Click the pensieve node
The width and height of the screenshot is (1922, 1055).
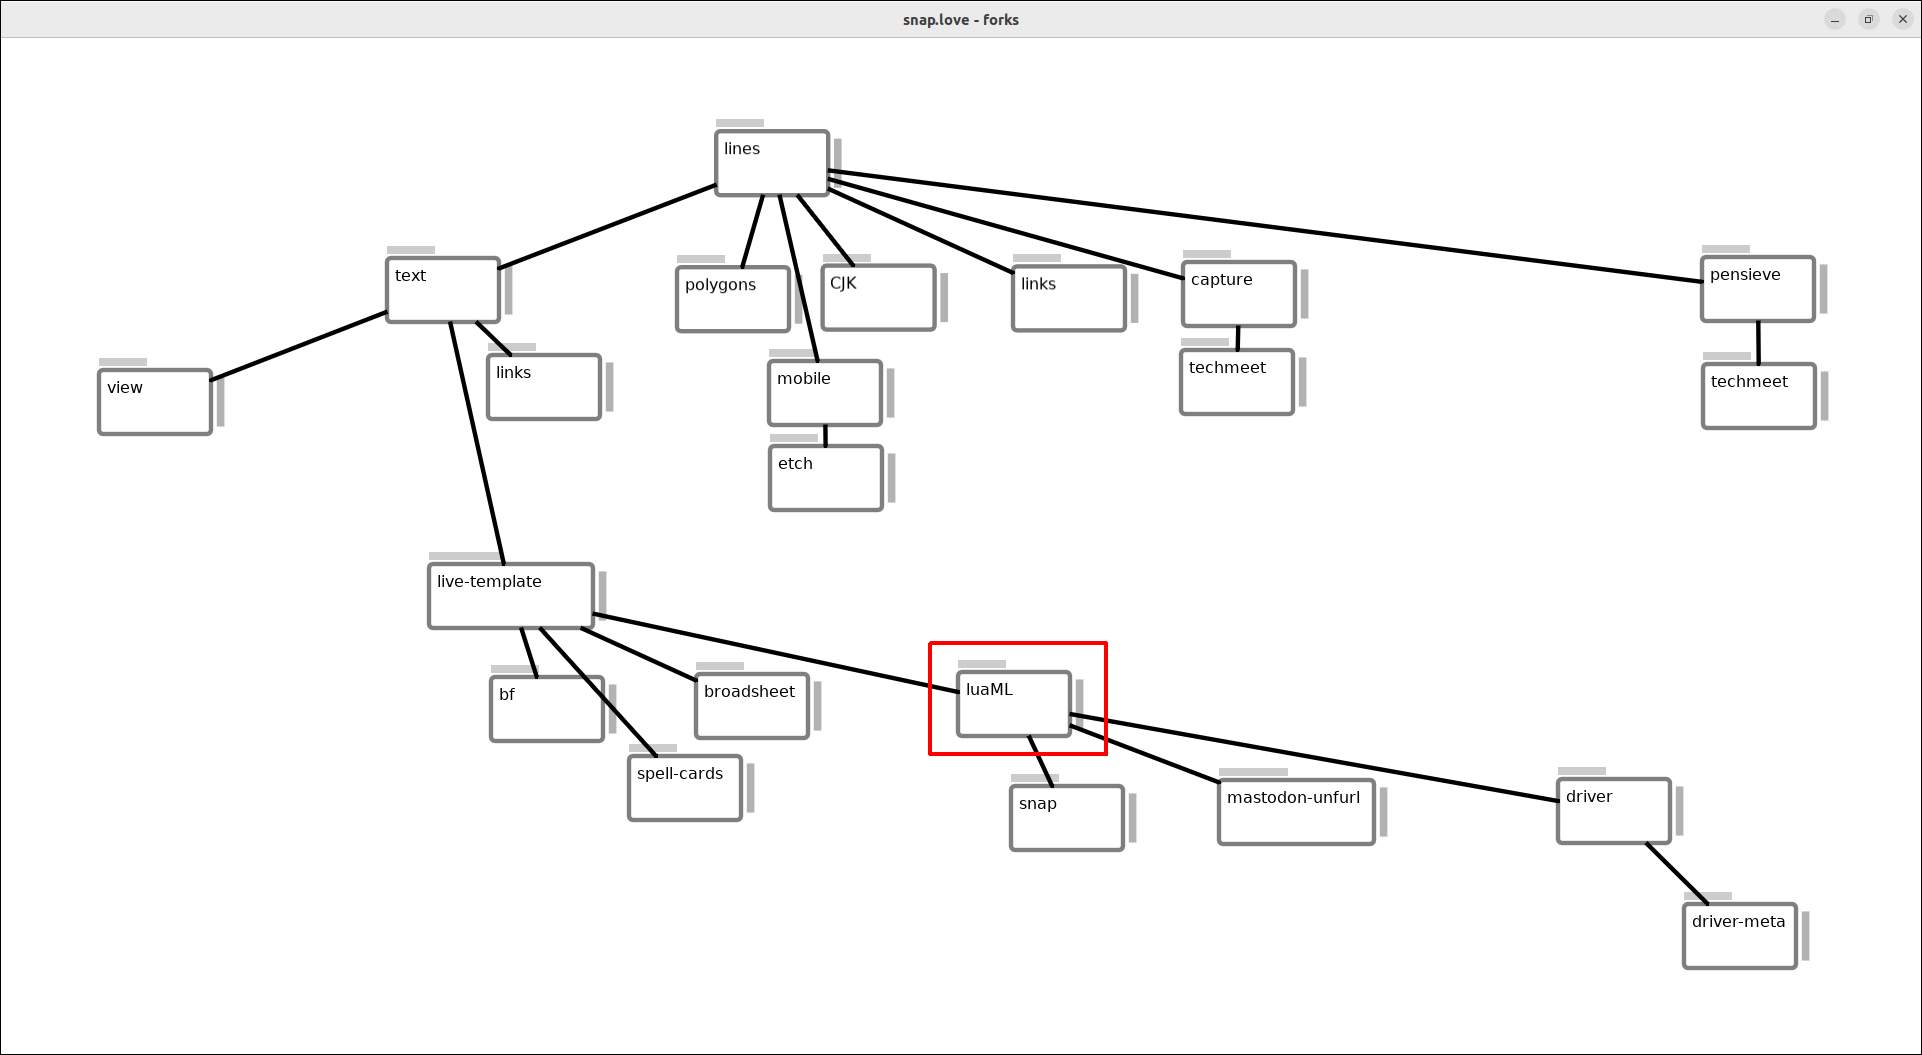pyautogui.click(x=1758, y=289)
